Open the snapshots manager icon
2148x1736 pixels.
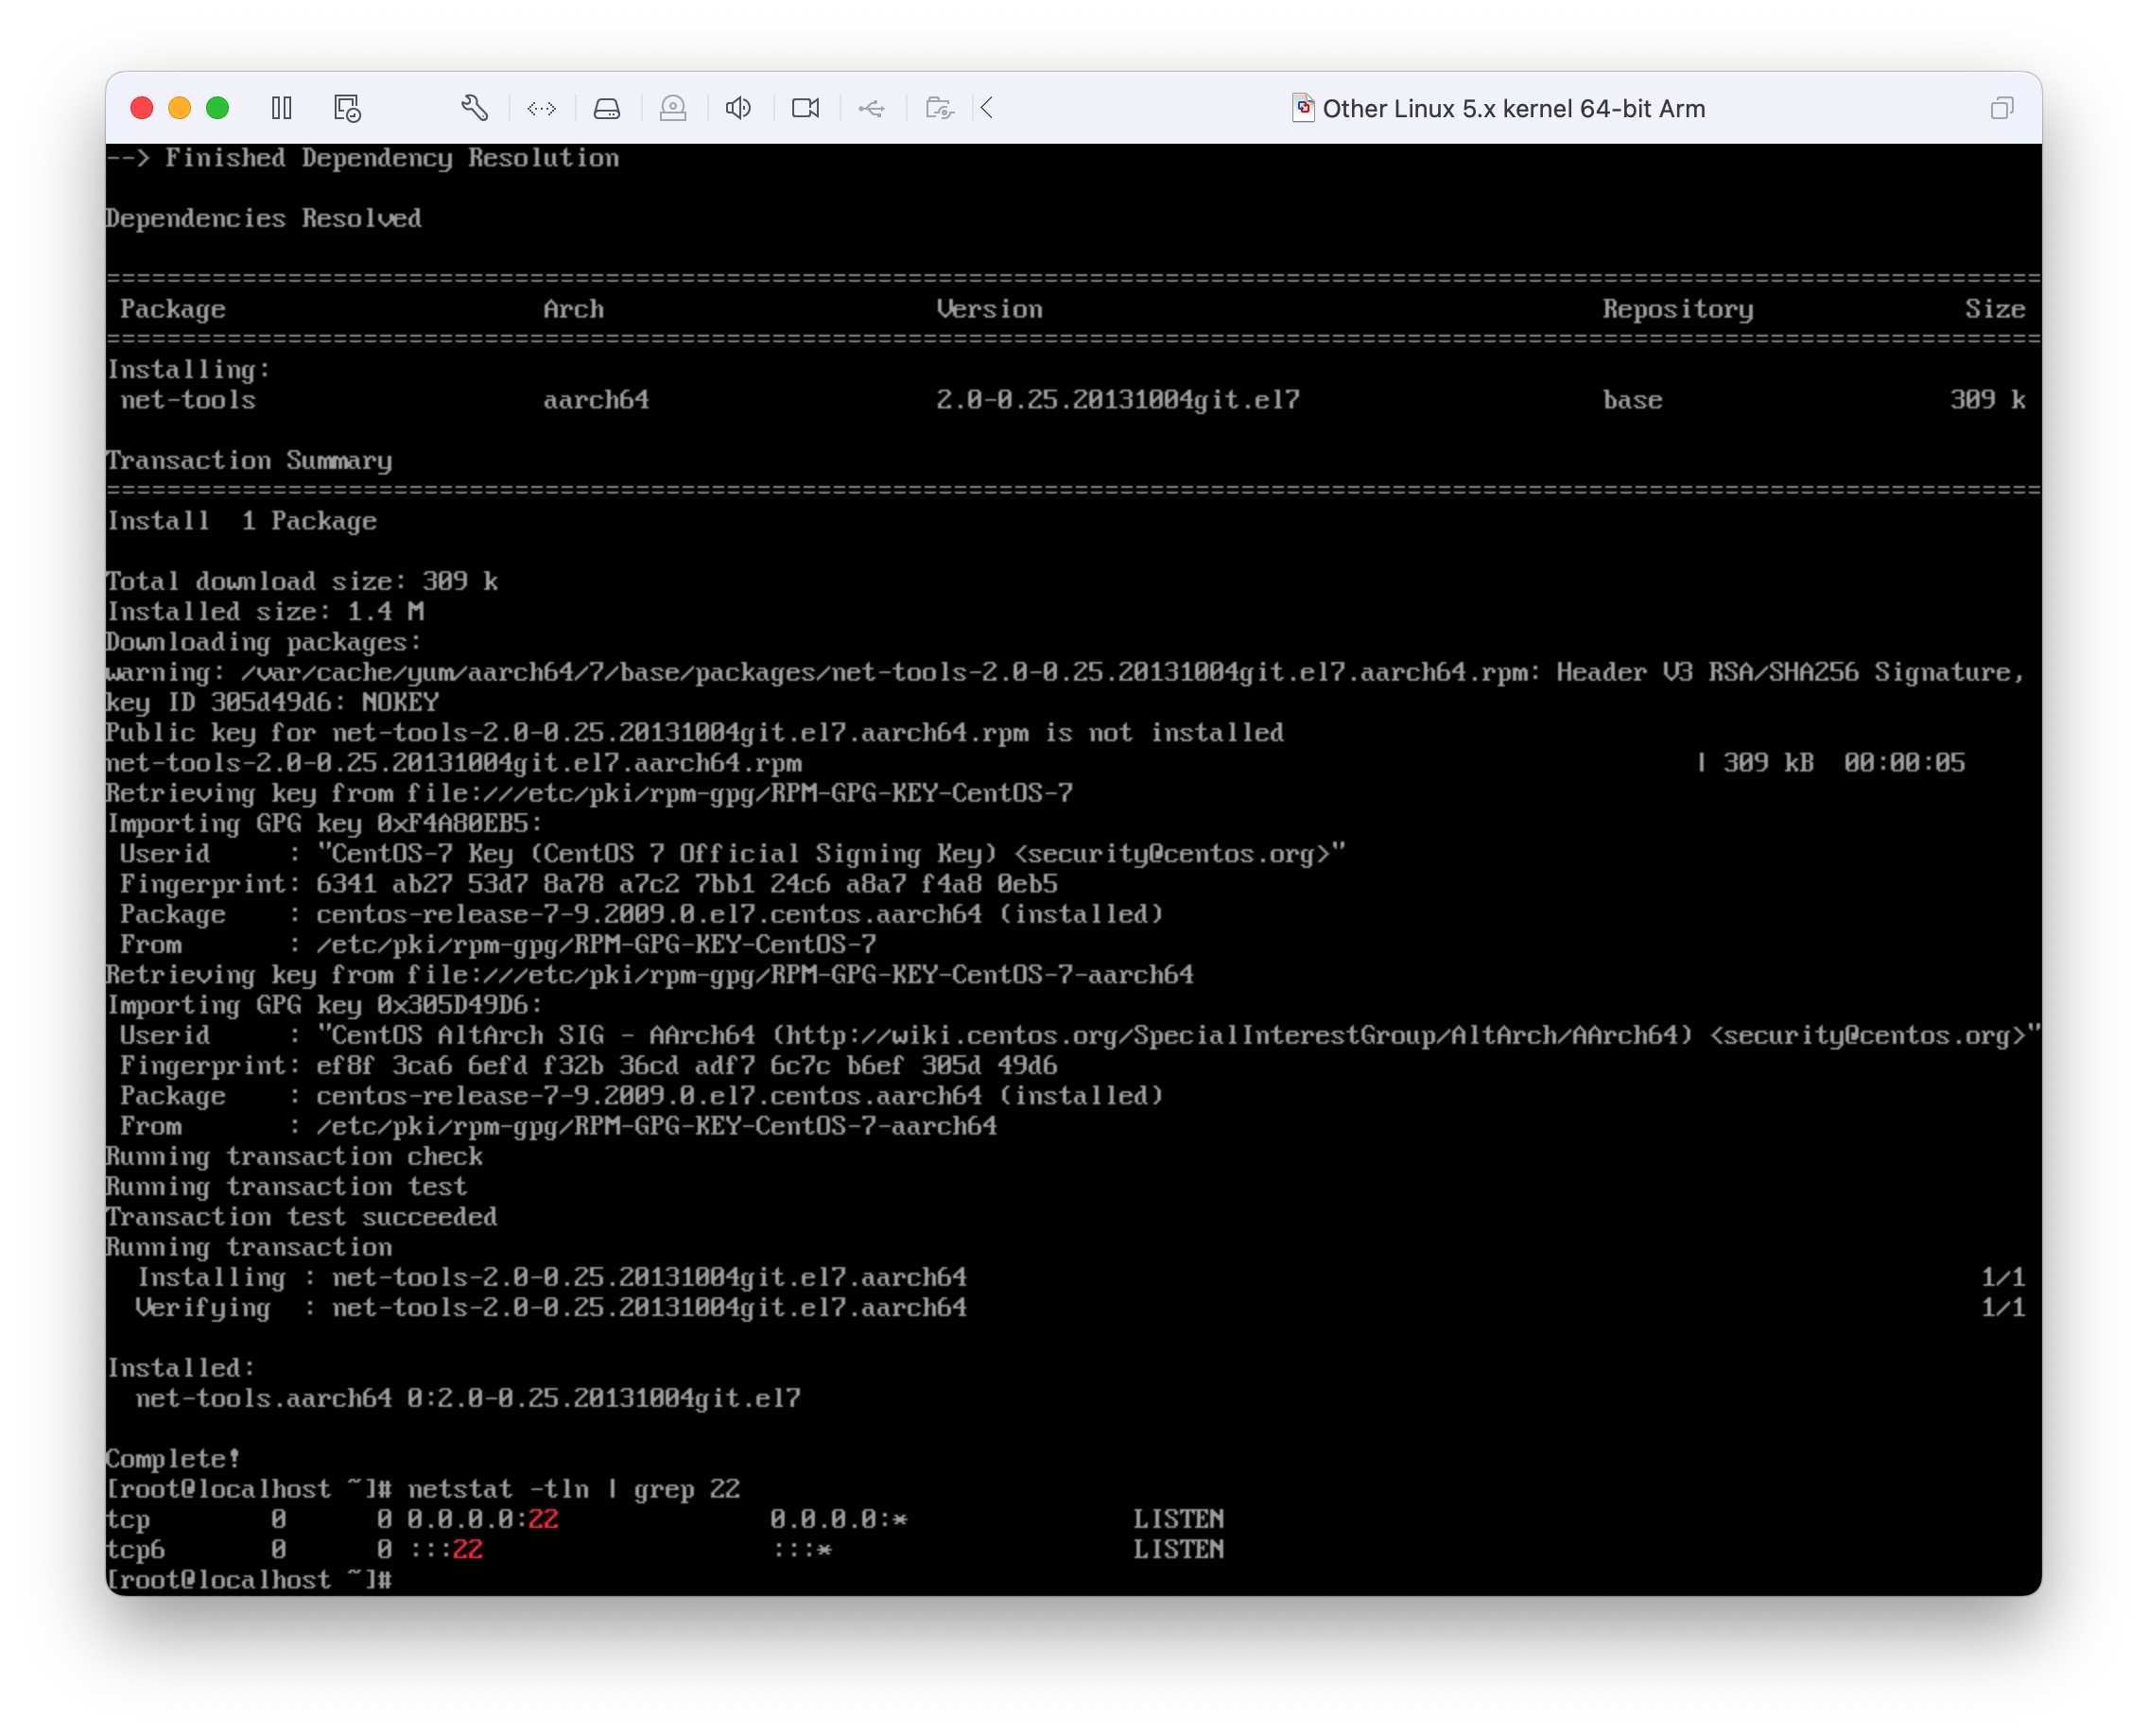click(x=347, y=108)
